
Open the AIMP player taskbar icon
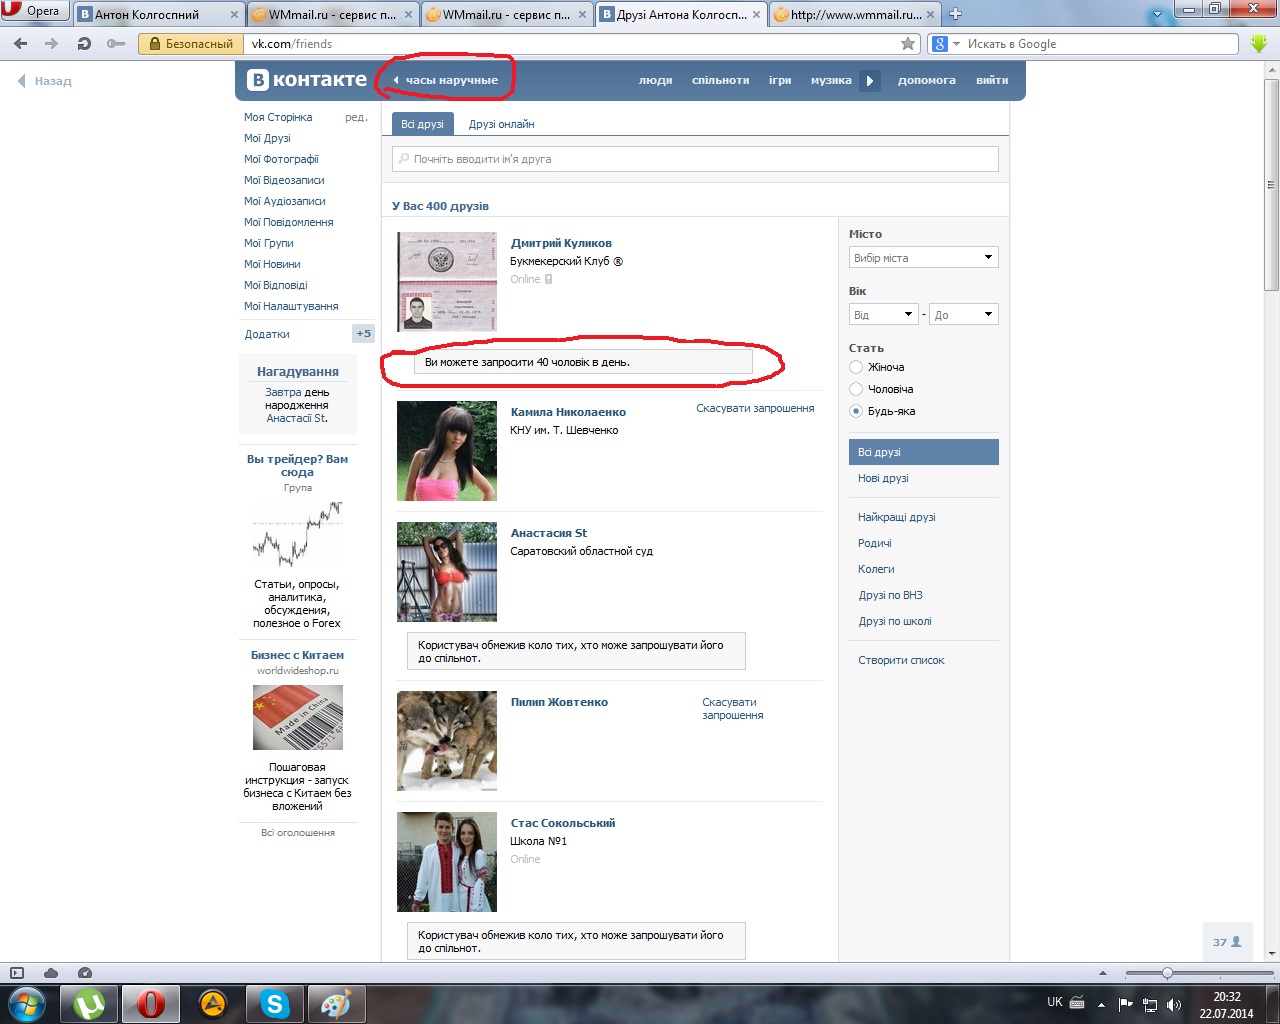[x=212, y=1003]
